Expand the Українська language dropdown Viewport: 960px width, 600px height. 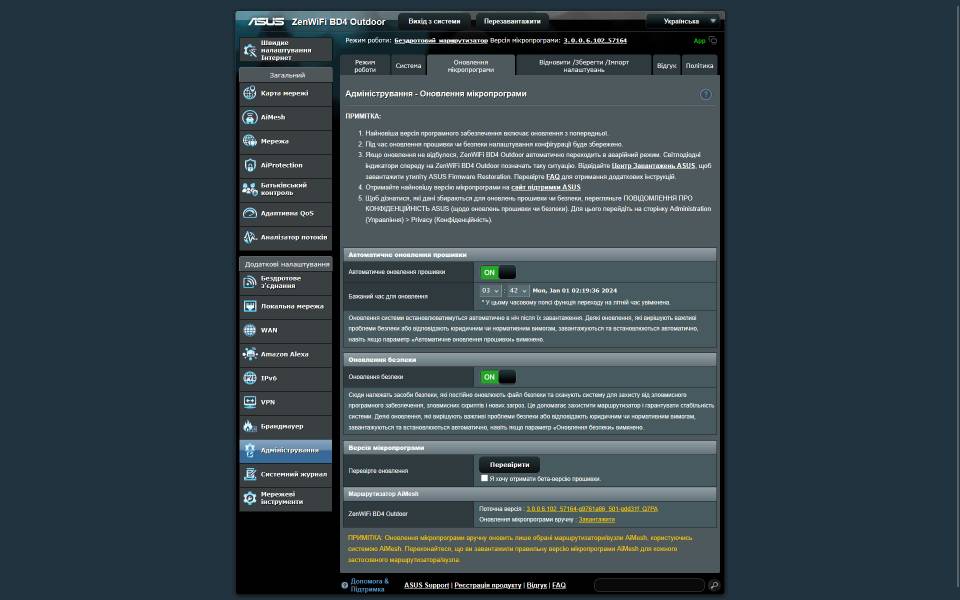pos(682,20)
